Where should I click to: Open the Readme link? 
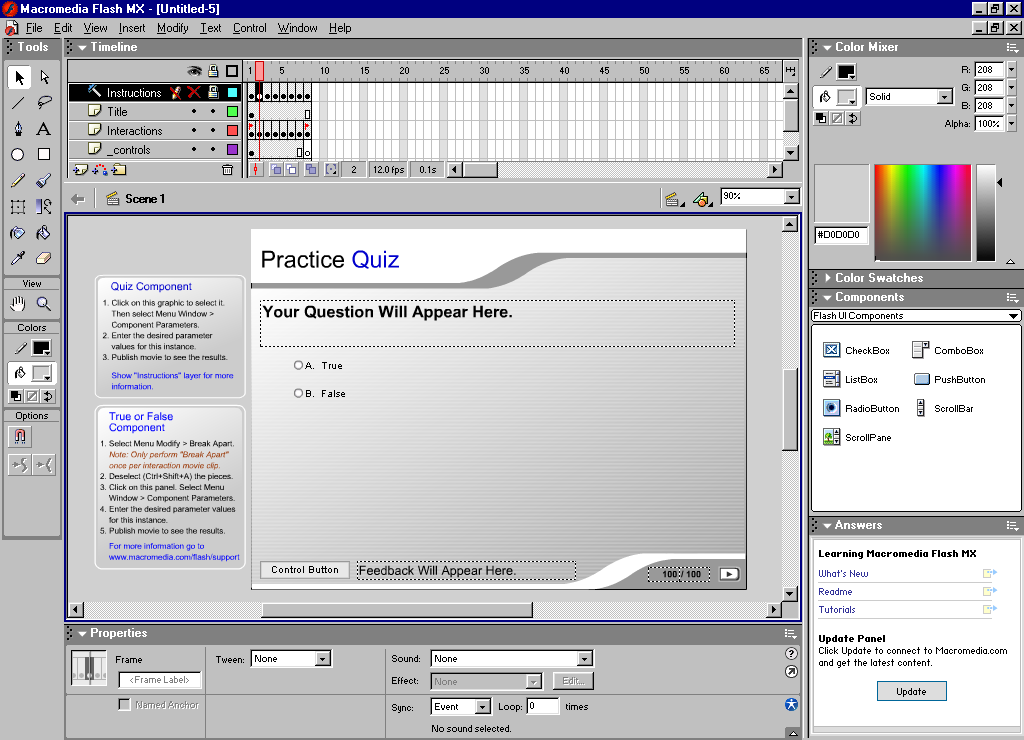click(x=835, y=592)
